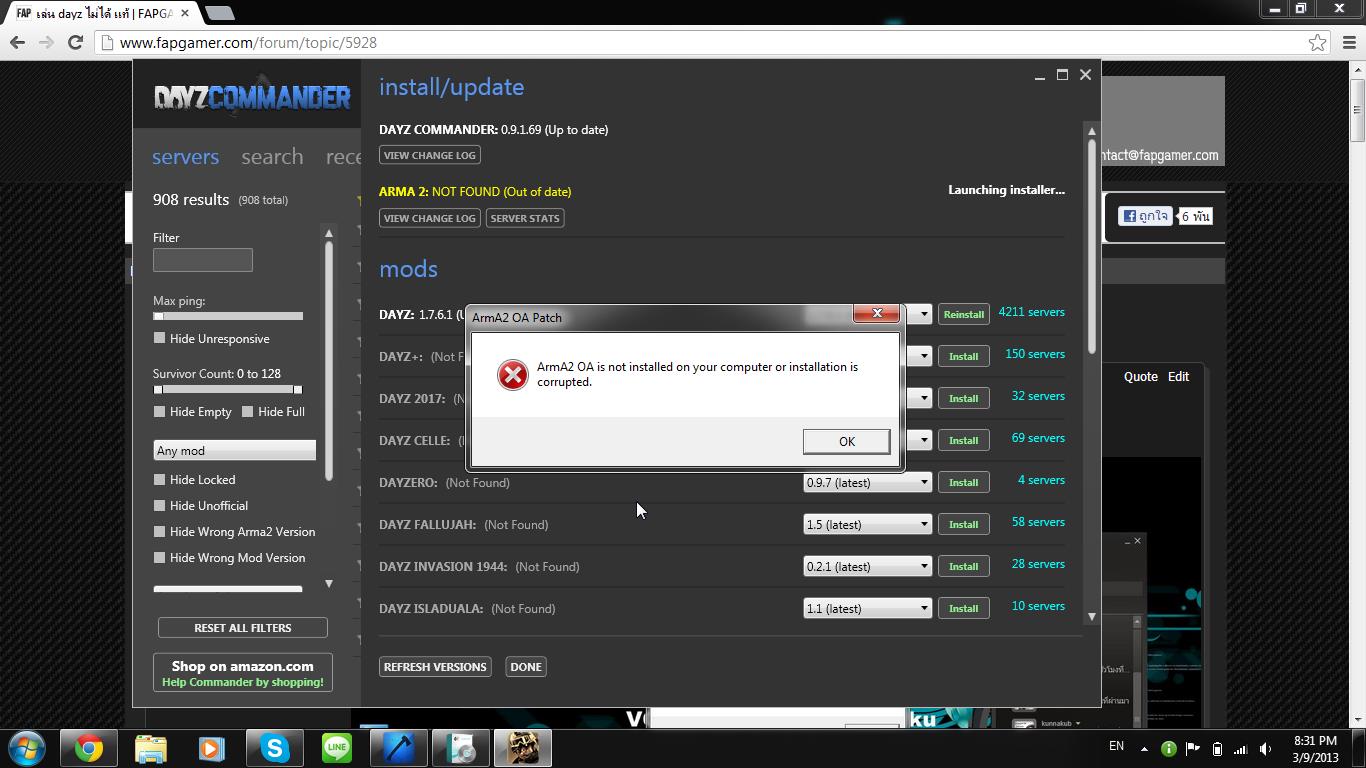Image resolution: width=1366 pixels, height=768 pixels.
Task: Click the red error icon in the dialog
Action: click(x=513, y=375)
